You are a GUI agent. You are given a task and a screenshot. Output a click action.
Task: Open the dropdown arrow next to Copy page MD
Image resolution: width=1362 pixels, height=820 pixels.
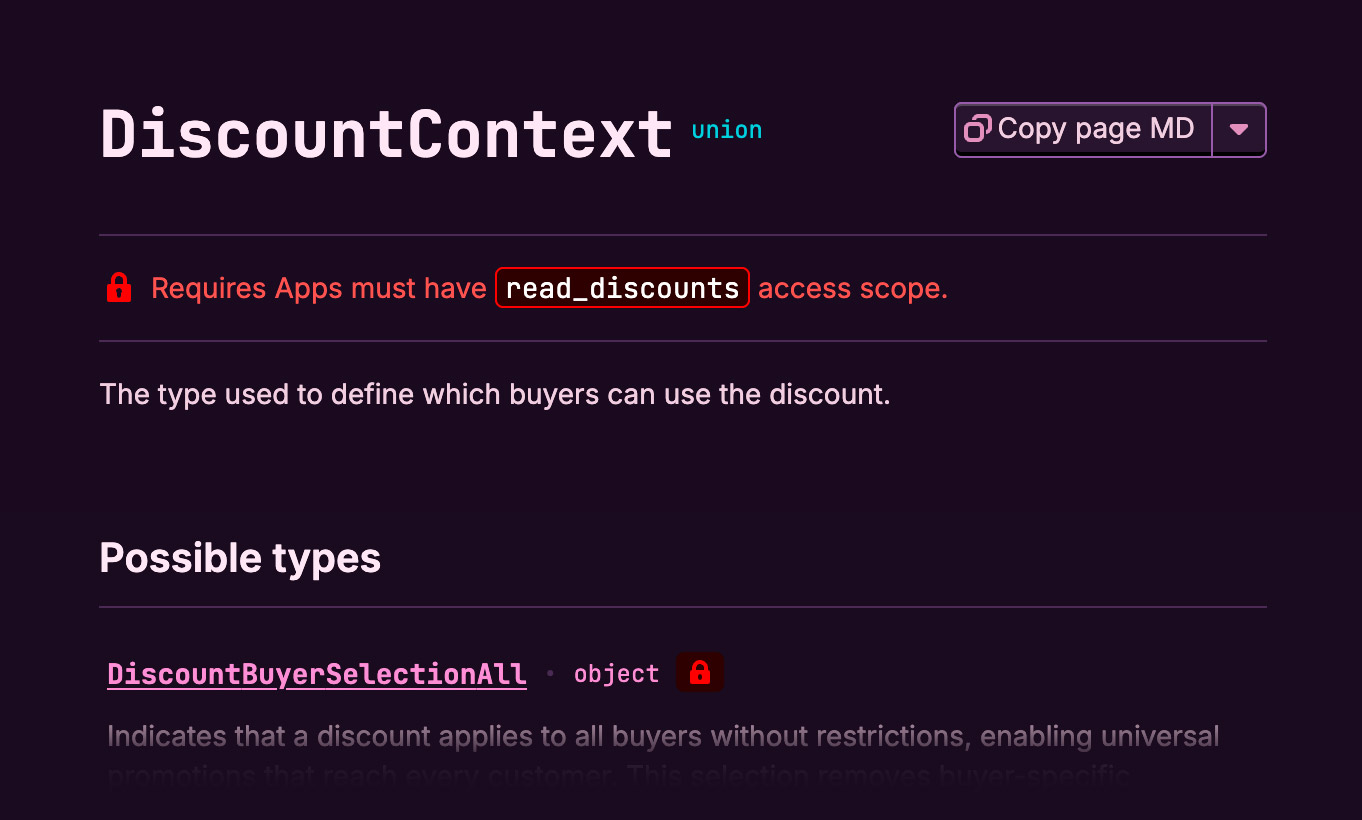click(1239, 130)
